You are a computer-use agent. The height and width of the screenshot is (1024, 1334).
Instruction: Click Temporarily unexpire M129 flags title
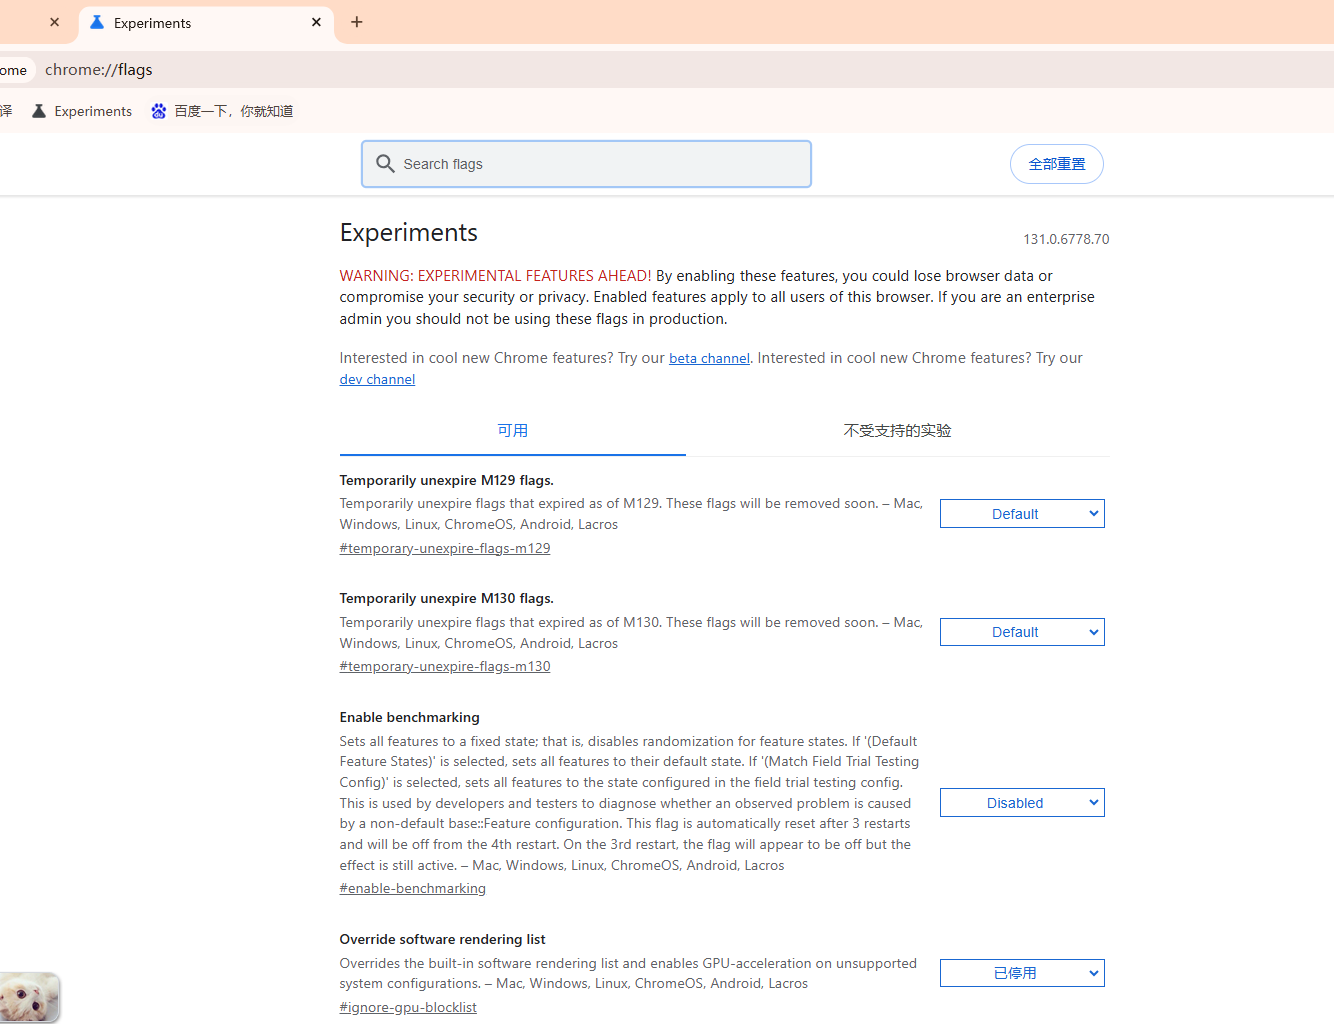tap(447, 480)
